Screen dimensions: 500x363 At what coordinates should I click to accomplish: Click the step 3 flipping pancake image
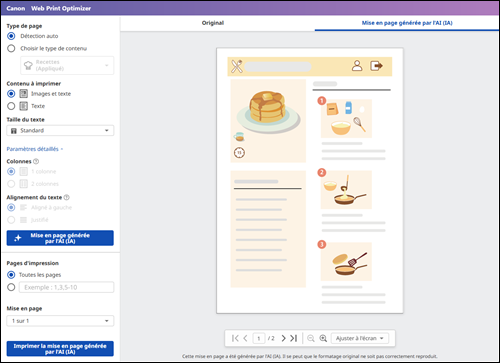point(346,262)
